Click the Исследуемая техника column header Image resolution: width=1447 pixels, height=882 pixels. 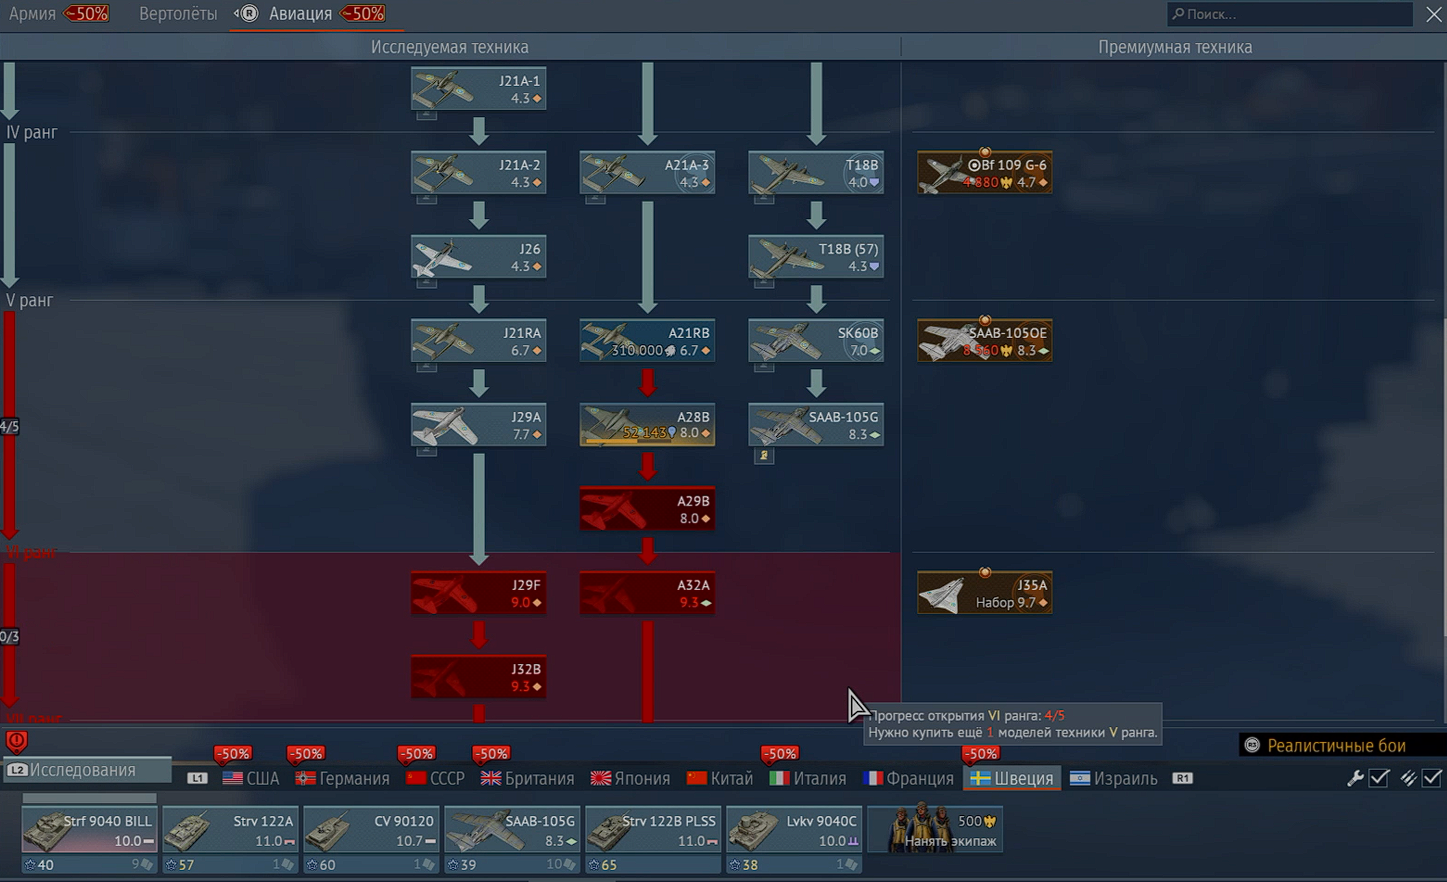click(x=449, y=47)
